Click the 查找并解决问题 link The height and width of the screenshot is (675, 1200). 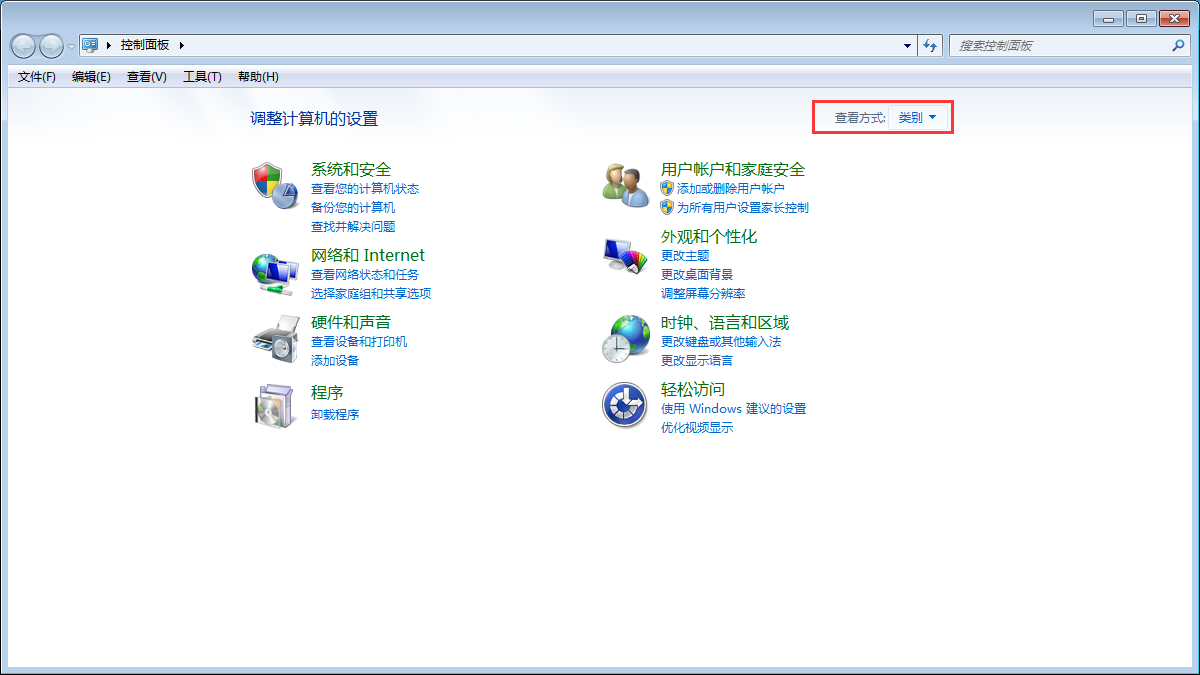353,226
